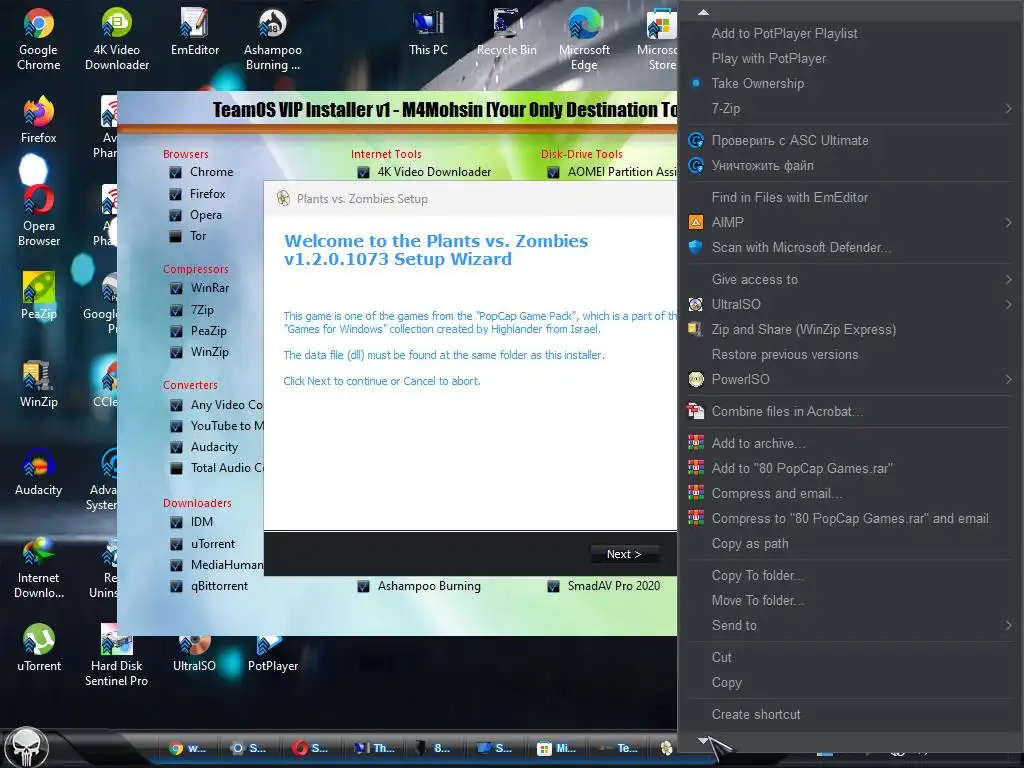Toggle the qBittorrent checkbox
Image resolution: width=1024 pixels, height=768 pixels.
[176, 586]
